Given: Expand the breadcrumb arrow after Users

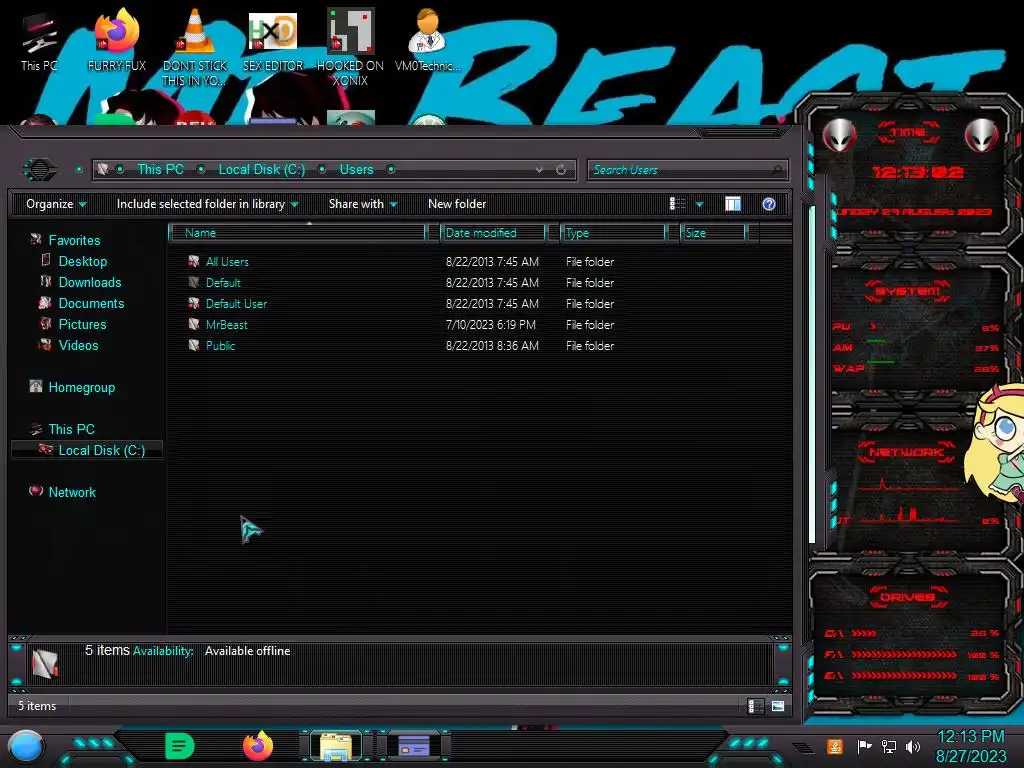Looking at the screenshot, I should [391, 170].
